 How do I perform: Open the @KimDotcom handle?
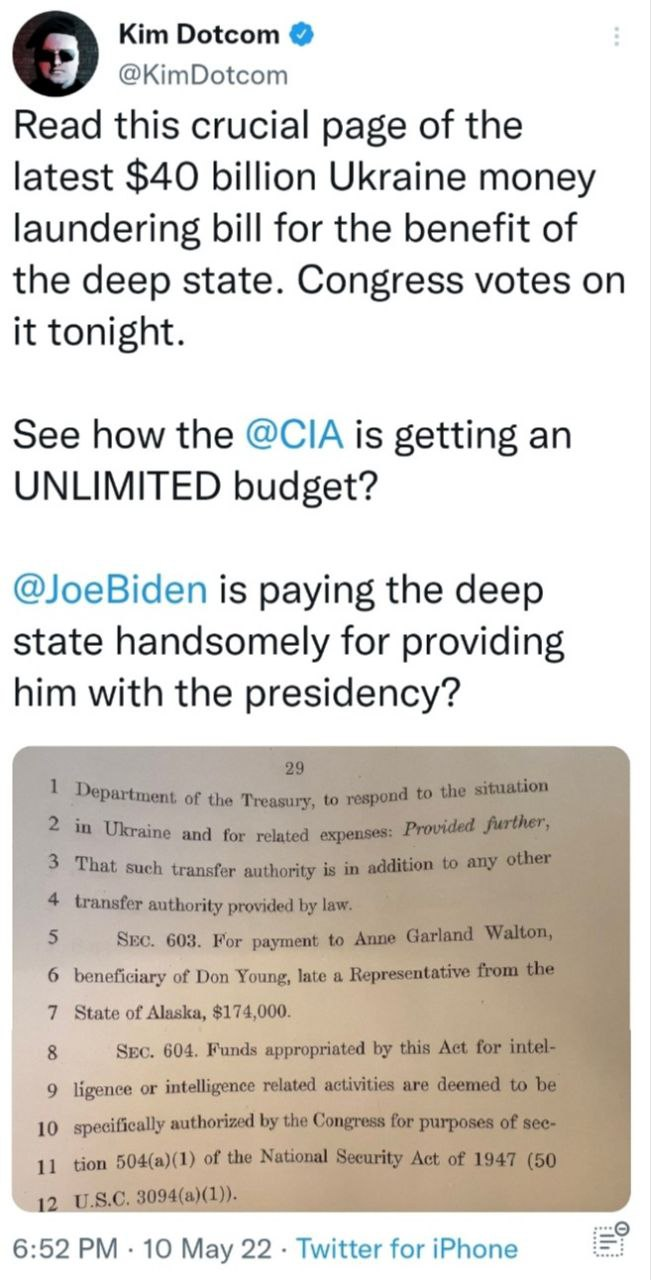[203, 74]
